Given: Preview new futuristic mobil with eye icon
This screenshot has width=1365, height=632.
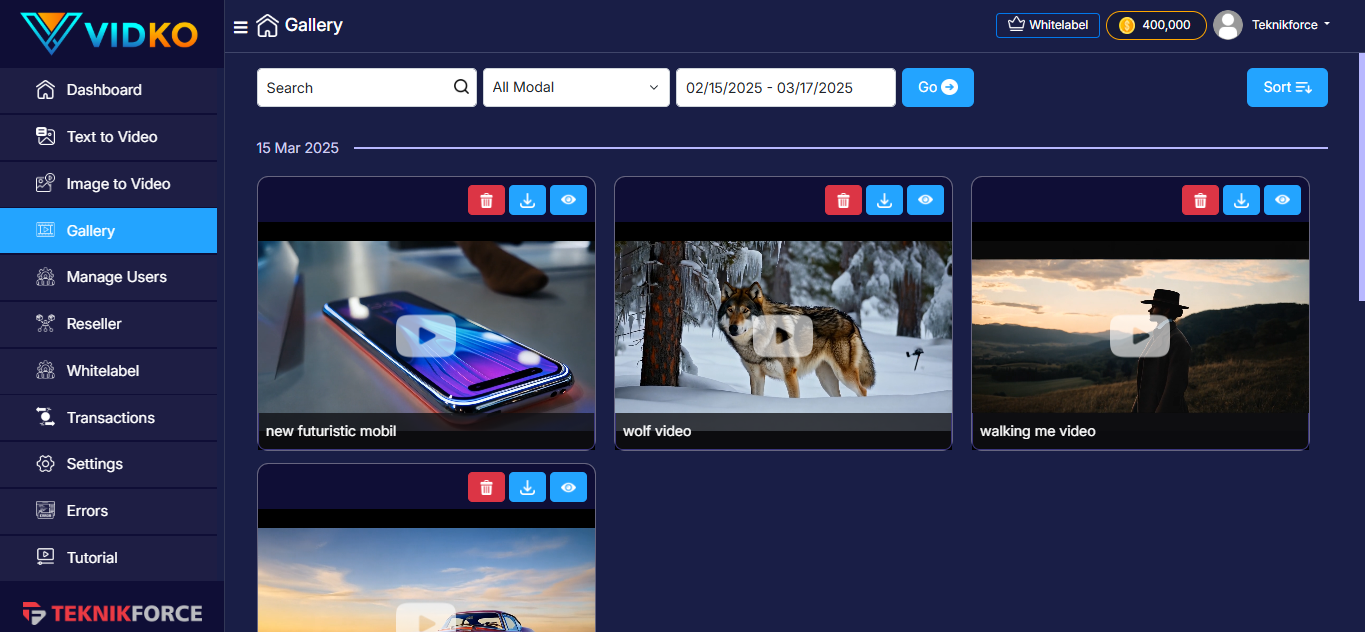Looking at the screenshot, I should tap(568, 201).
